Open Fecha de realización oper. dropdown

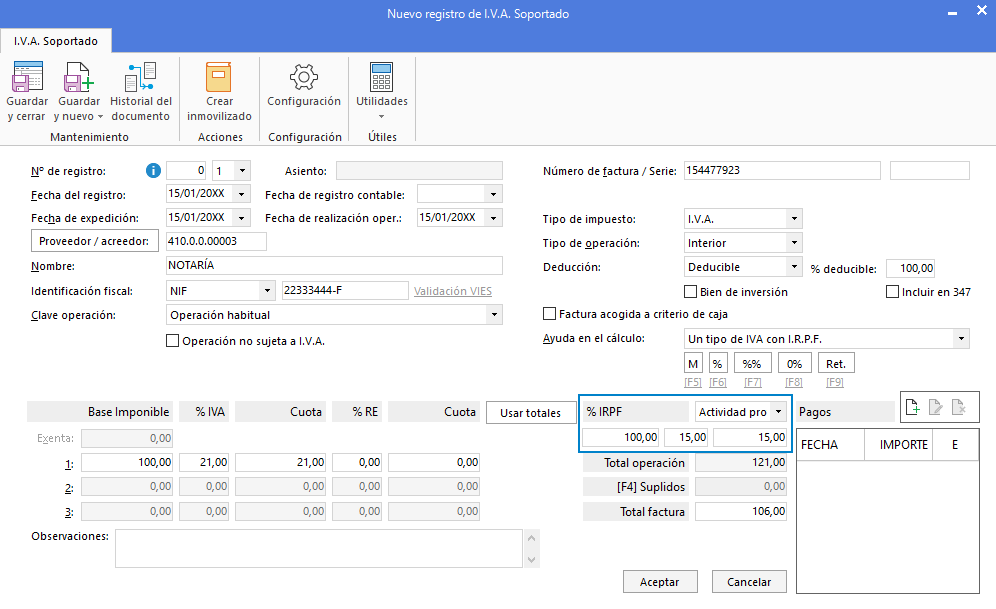pyautogui.click(x=494, y=218)
